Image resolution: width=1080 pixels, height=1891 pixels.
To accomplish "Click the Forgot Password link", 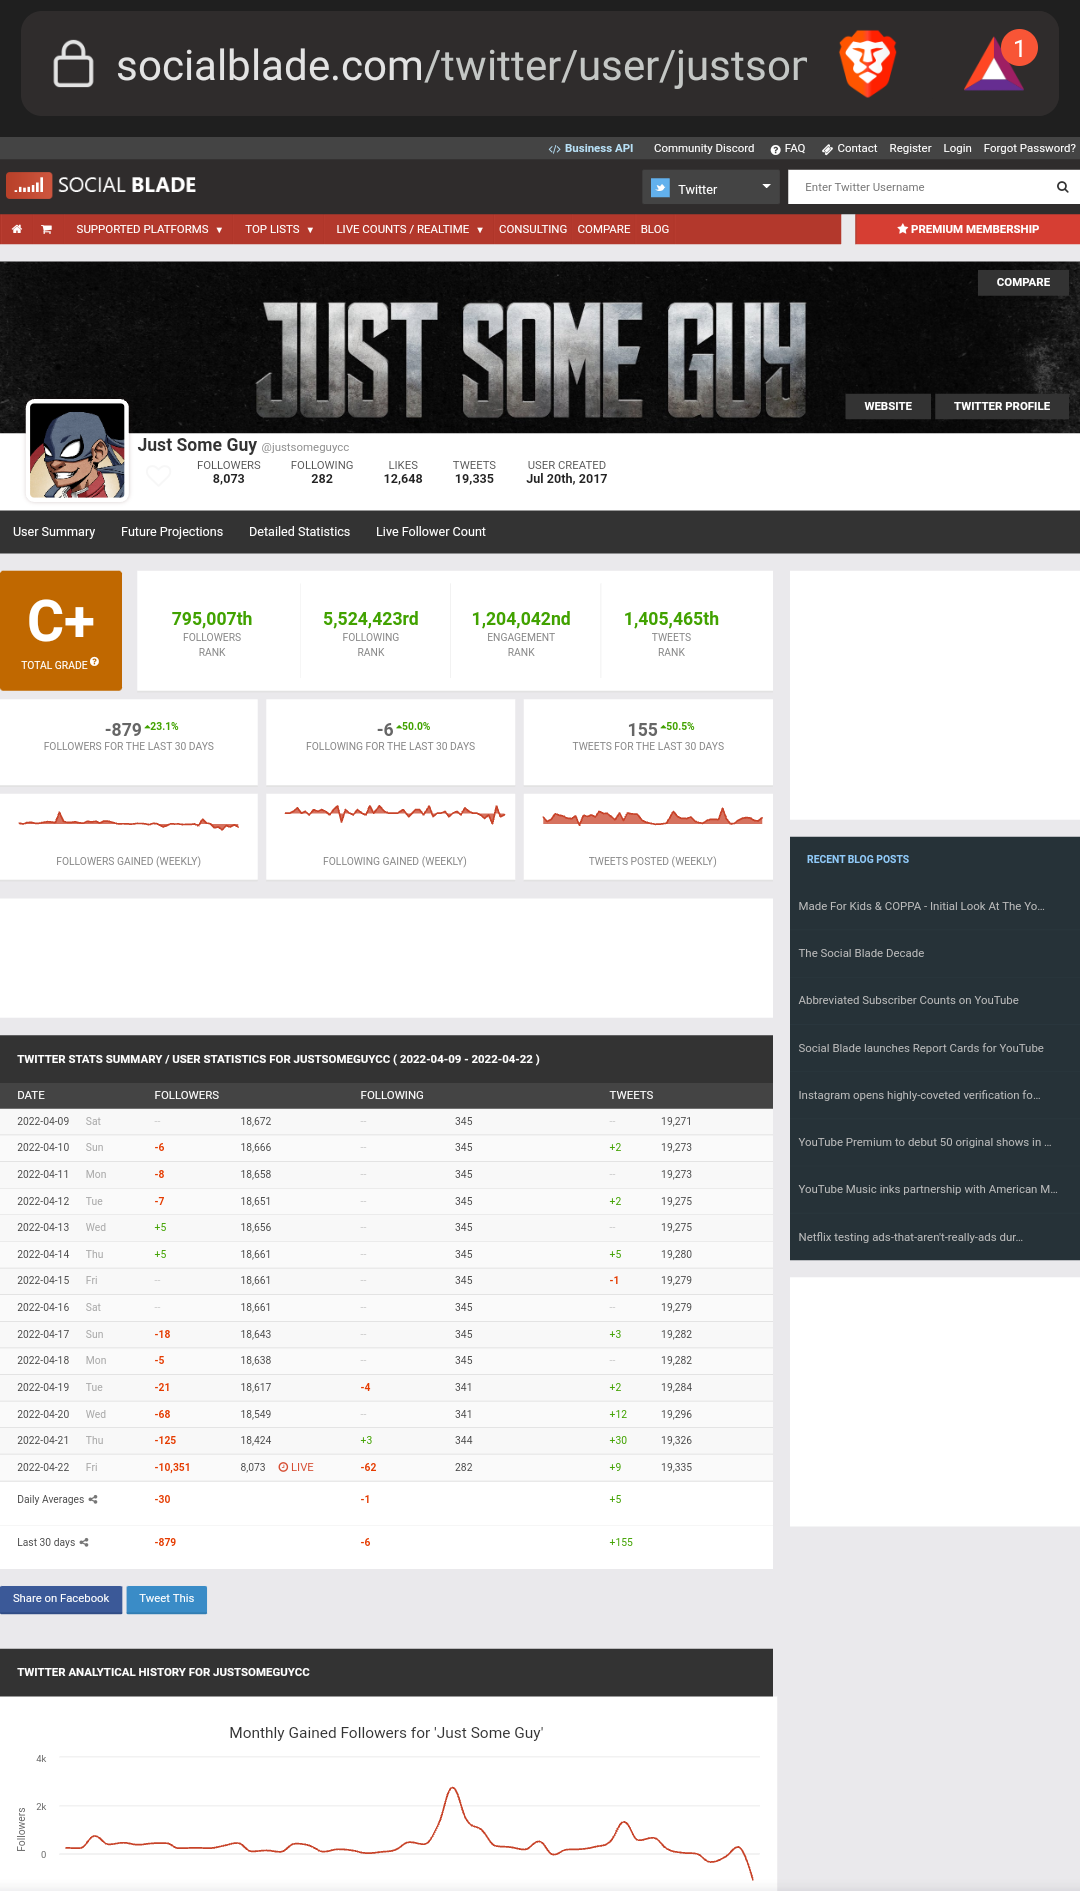I will click(x=1029, y=148).
